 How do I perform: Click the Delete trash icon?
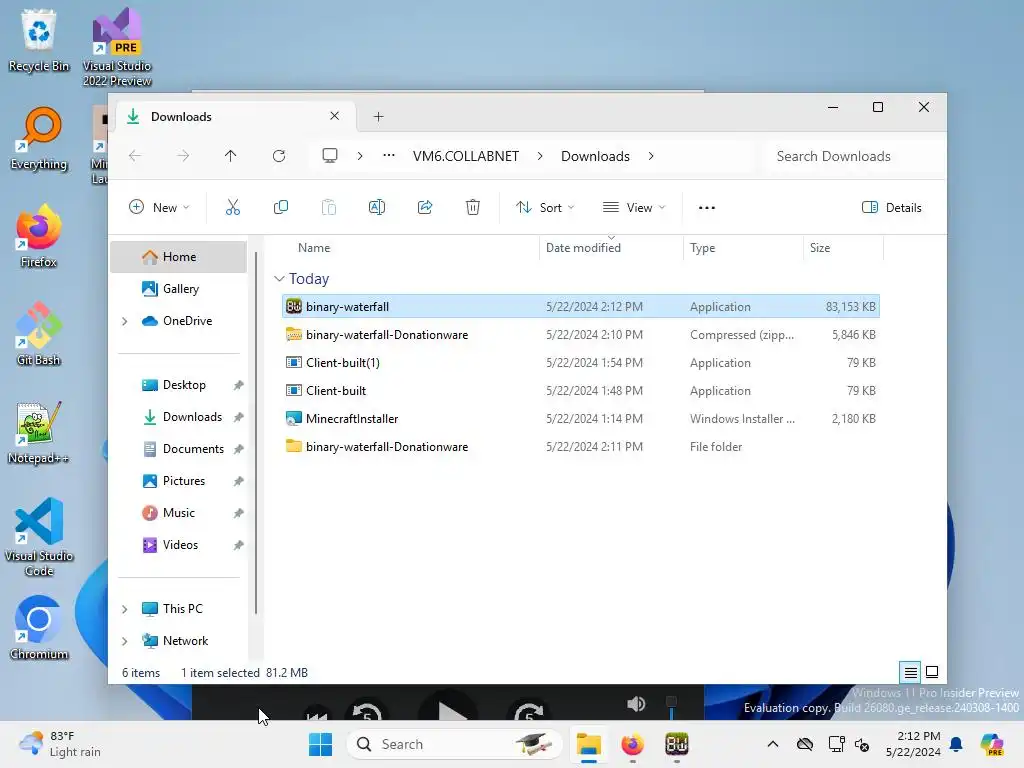pyautogui.click(x=473, y=208)
